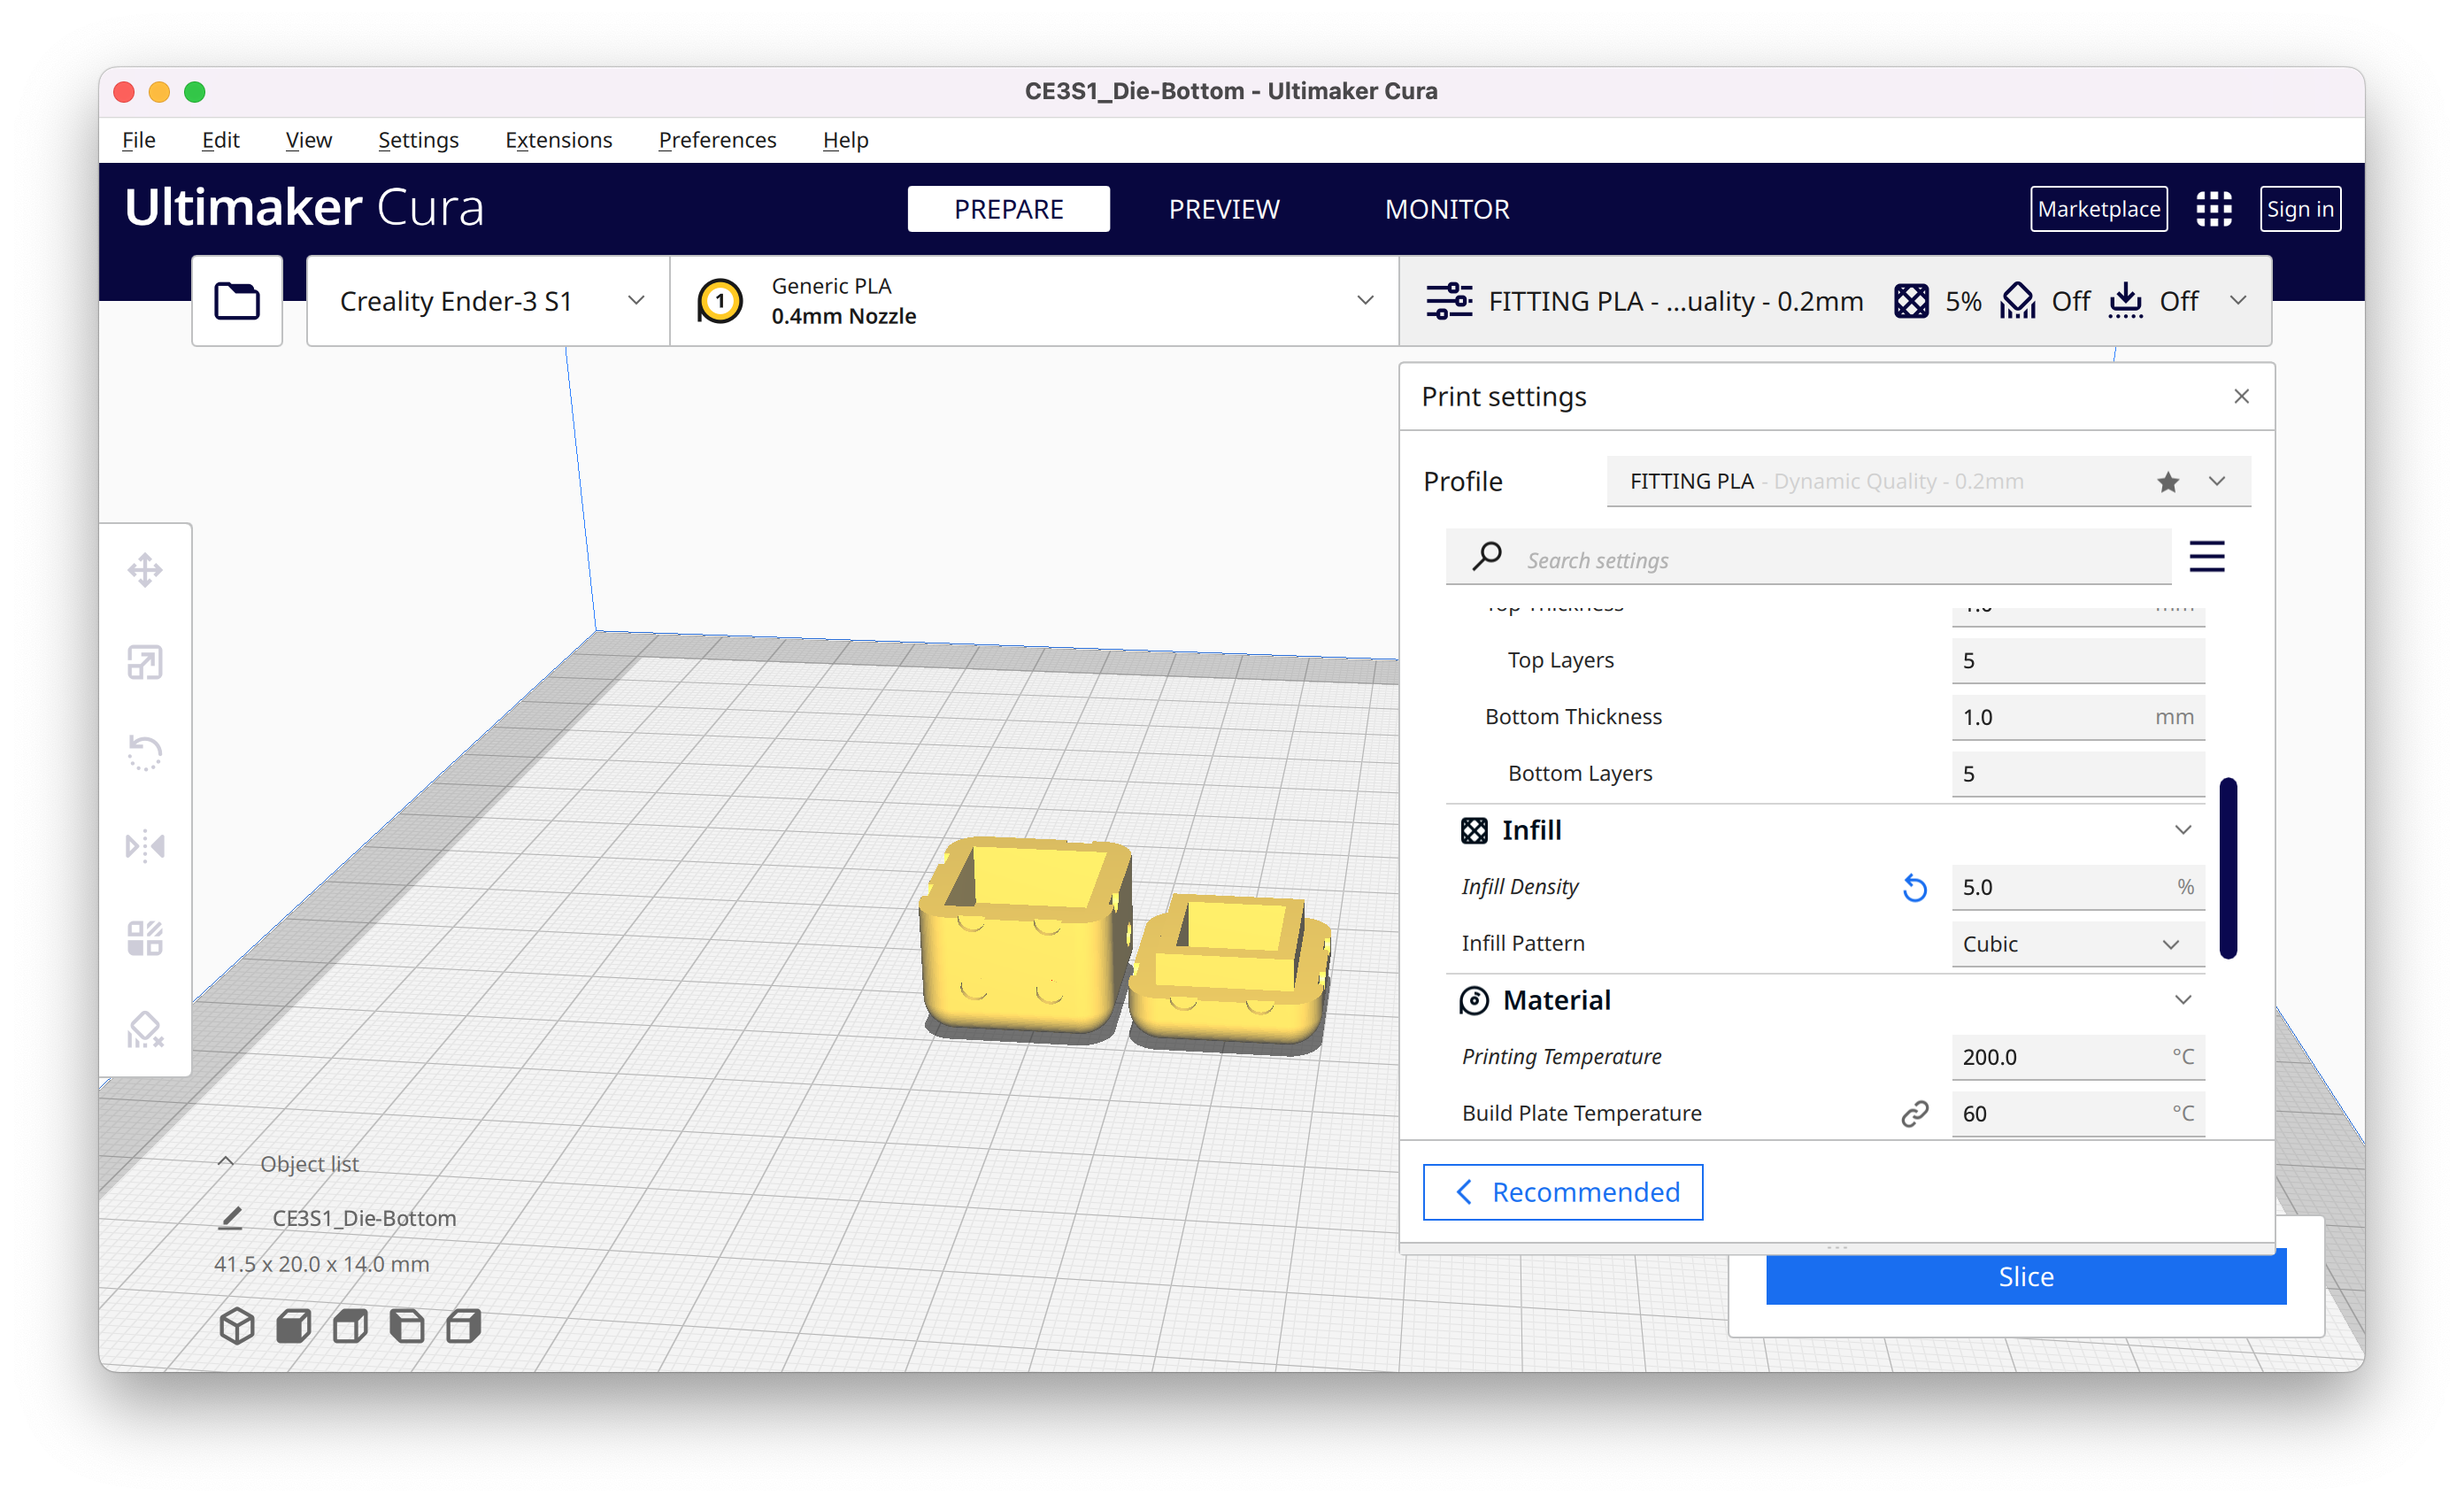
Task: Click the Per-model settings icon
Action: [146, 935]
